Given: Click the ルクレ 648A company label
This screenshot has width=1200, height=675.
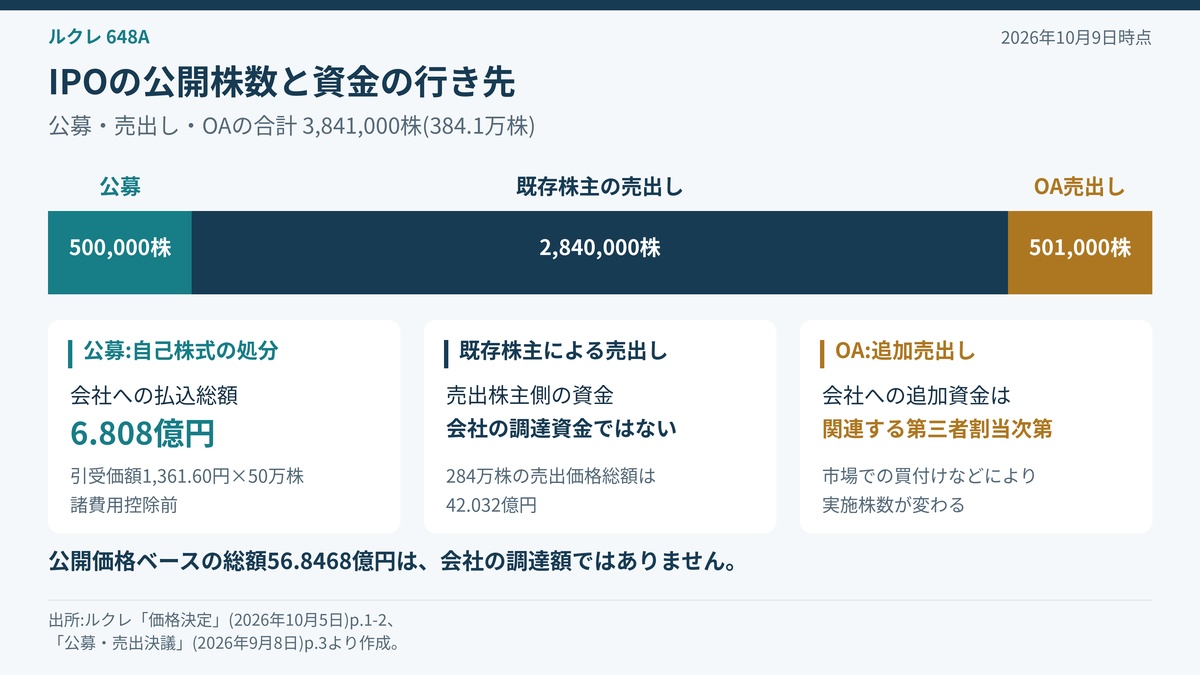Looking at the screenshot, I should [99, 37].
